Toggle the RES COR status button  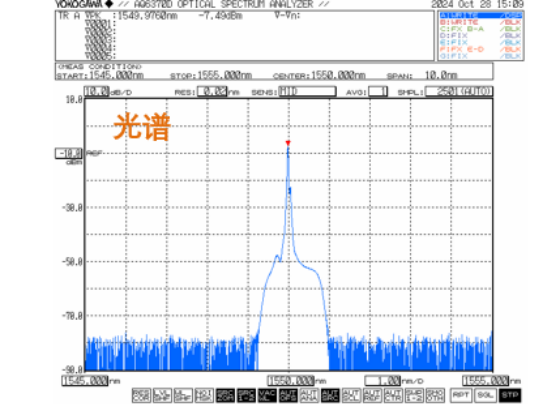click(141, 395)
